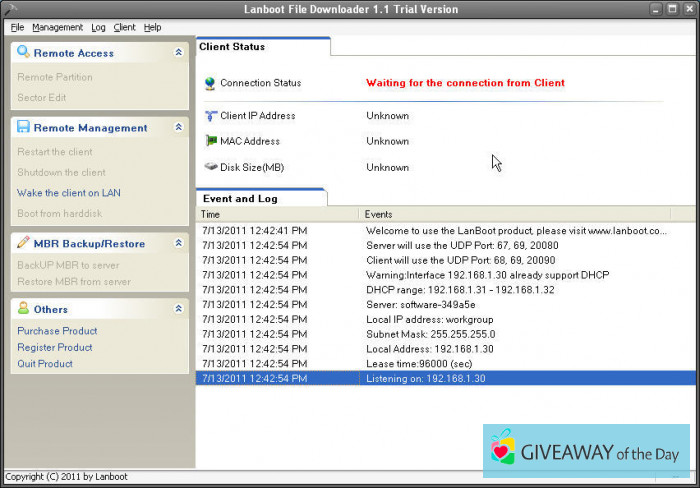Click the Events column header
Image resolution: width=700 pixels, height=488 pixels.
pyautogui.click(x=380, y=214)
